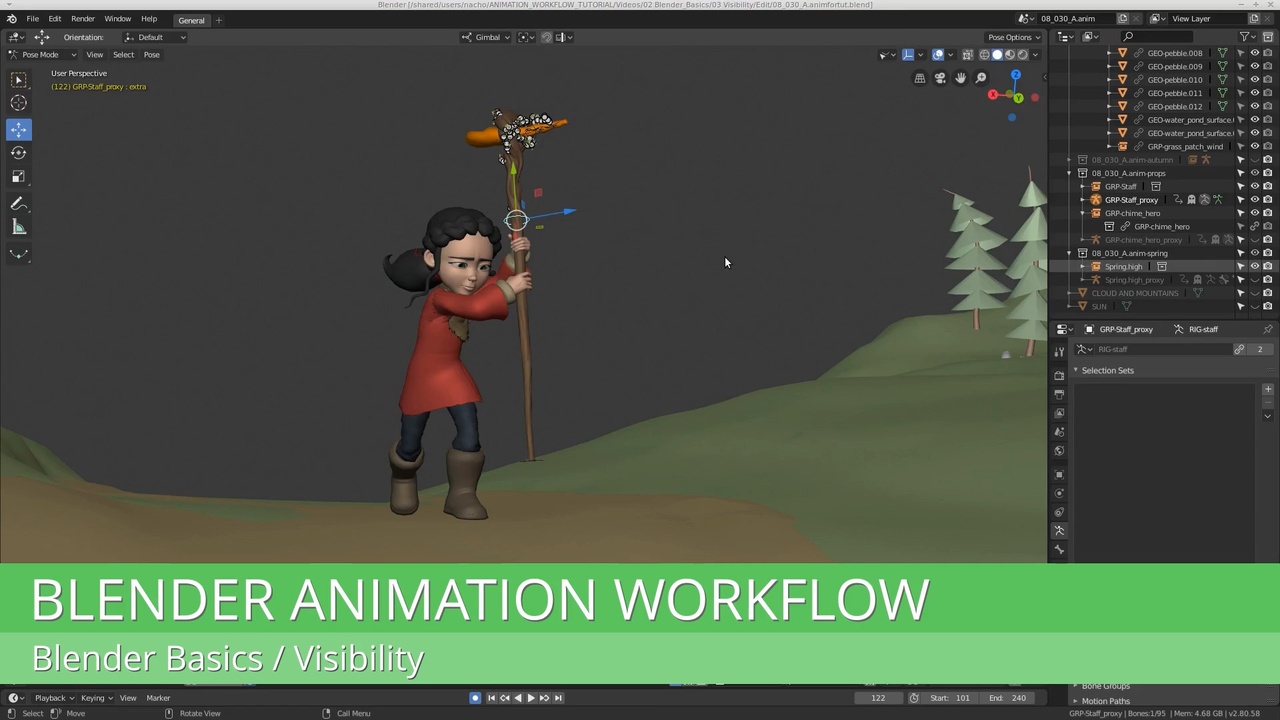Hide GRP-Staff_proxy using its eye icon
Viewport: 1280px width, 720px height.
[x=1254, y=200]
